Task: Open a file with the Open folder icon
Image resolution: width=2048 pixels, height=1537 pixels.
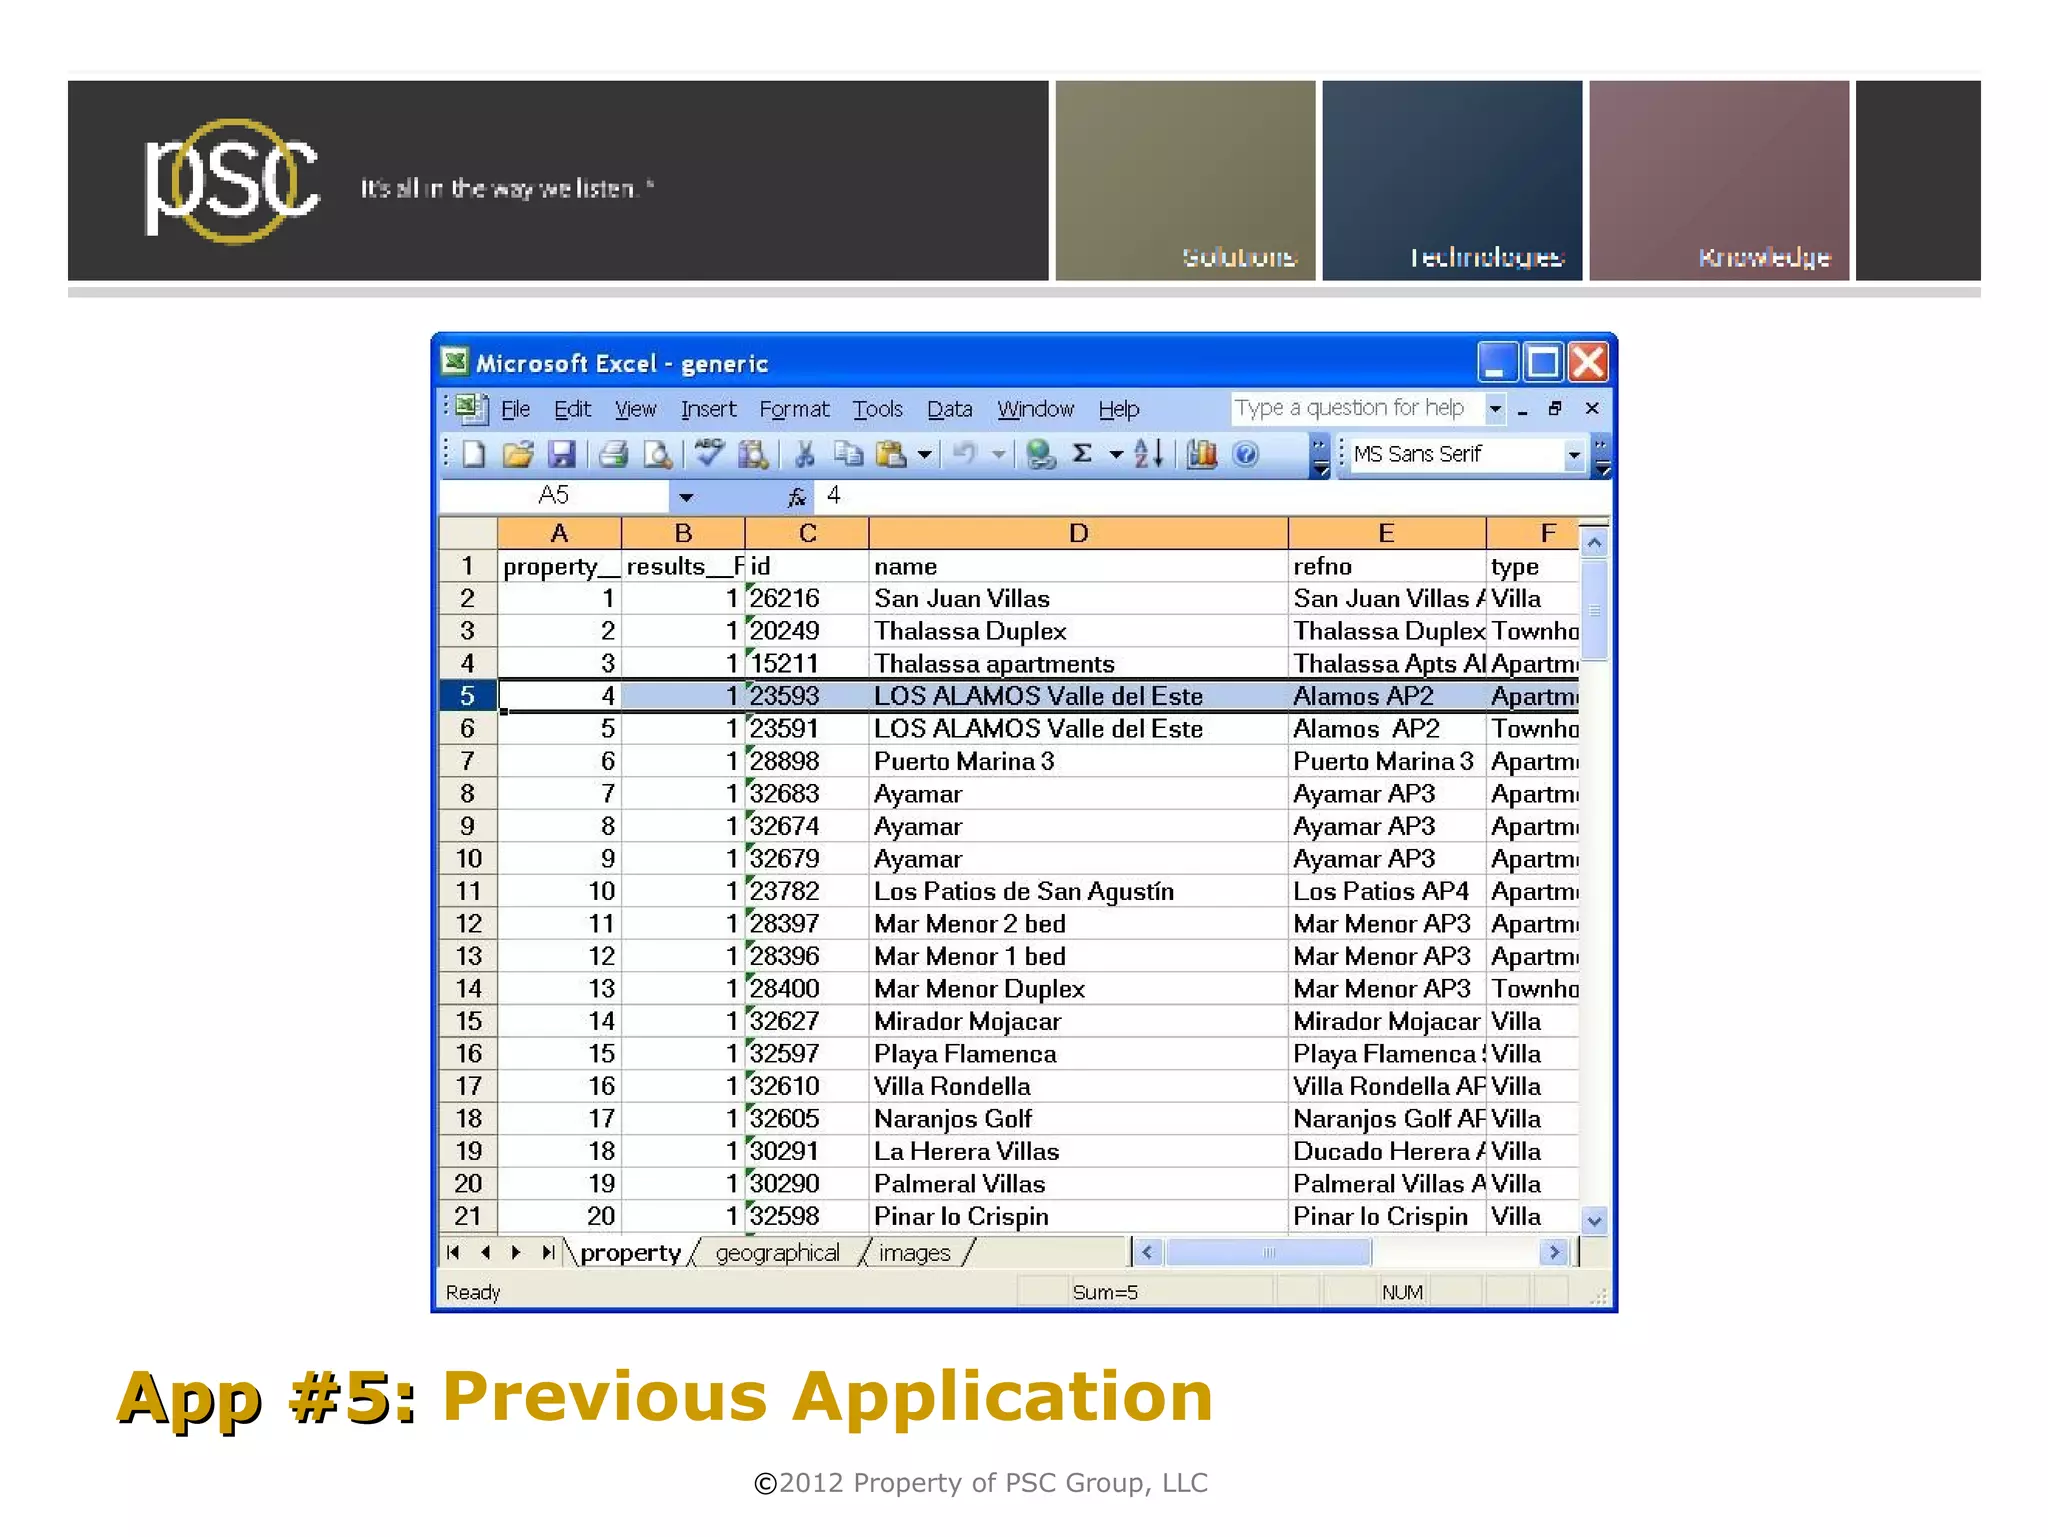Action: pos(518,455)
